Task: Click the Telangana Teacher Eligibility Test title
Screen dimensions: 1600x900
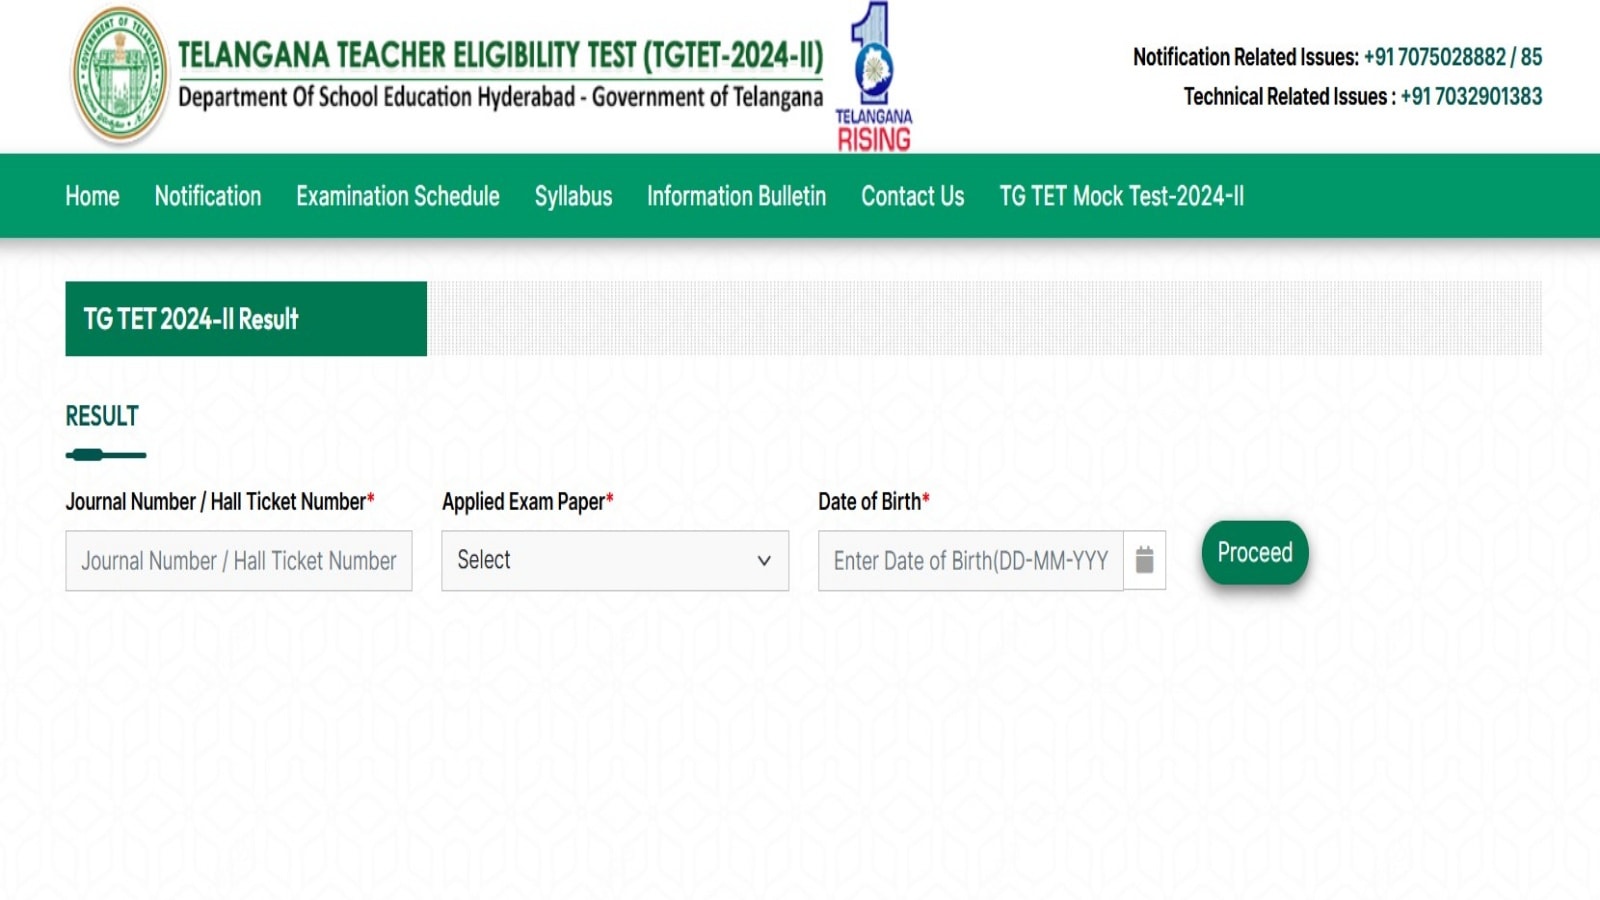Action: coord(501,55)
